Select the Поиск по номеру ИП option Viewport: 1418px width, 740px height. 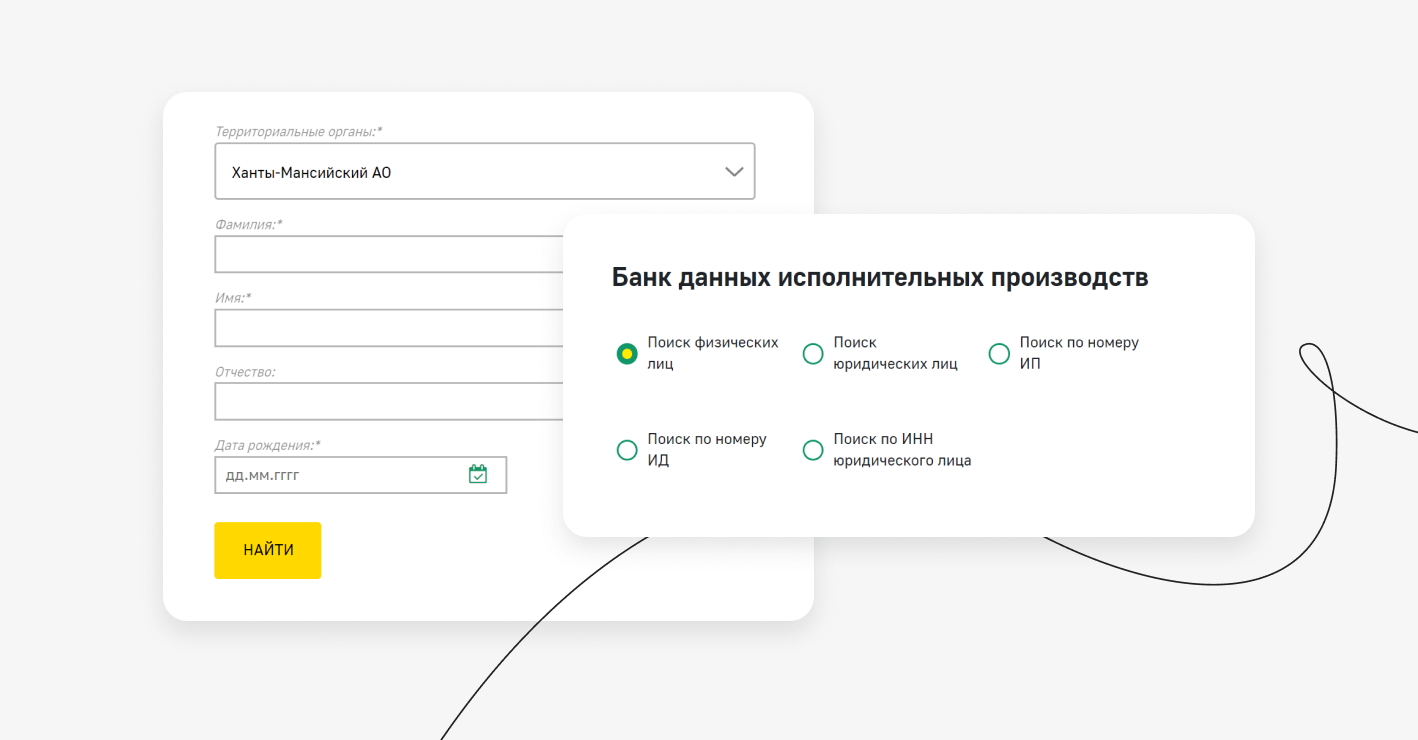pyautogui.click(x=999, y=353)
